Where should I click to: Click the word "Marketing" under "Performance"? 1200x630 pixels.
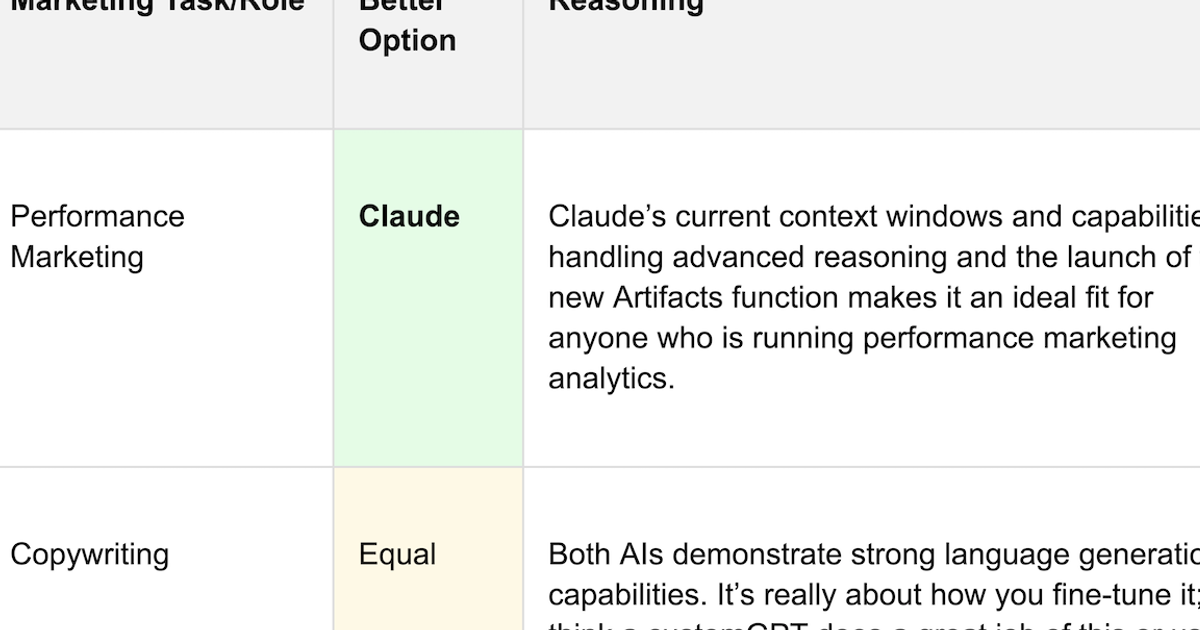click(x=77, y=257)
